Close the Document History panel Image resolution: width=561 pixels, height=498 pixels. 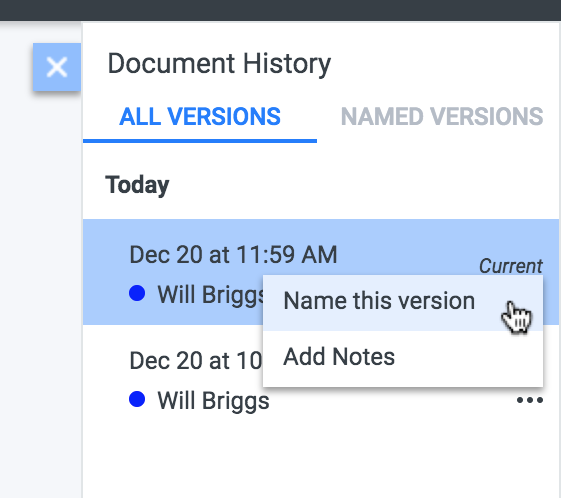[x=57, y=67]
